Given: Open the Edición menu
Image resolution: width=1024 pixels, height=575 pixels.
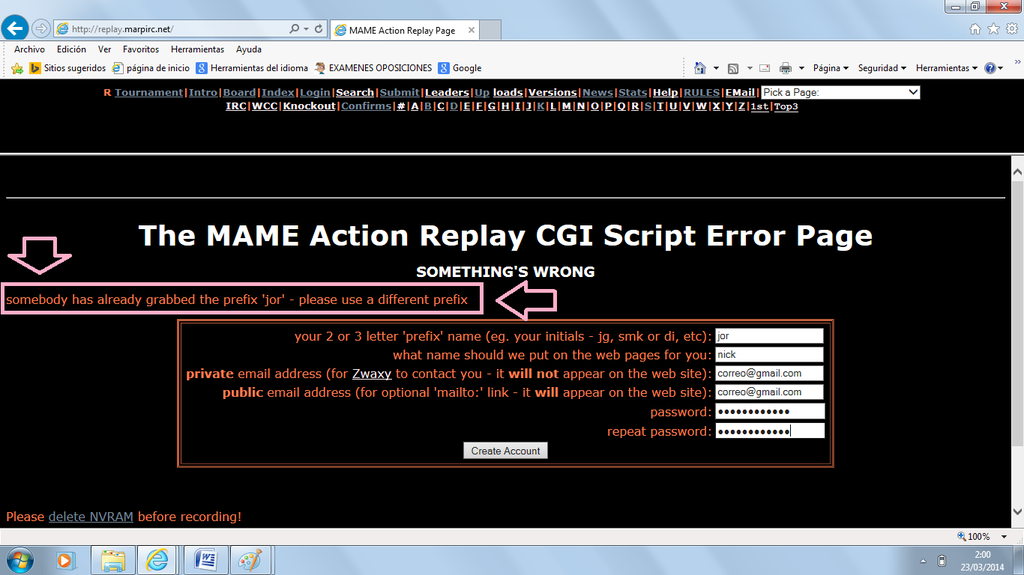Looking at the screenshot, I should (71, 49).
